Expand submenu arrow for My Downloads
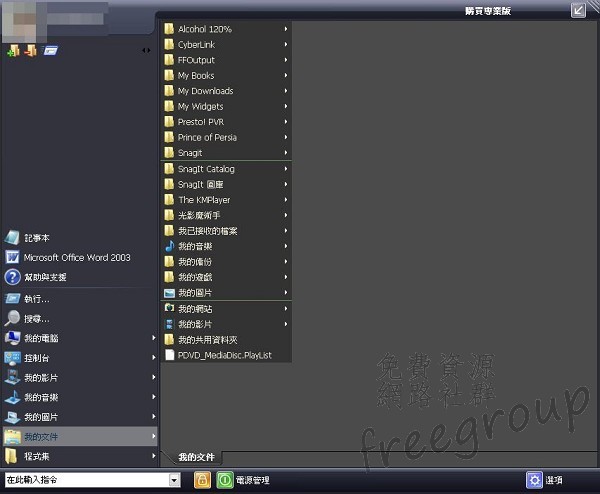Viewport: 600px width, 494px height. [286, 91]
